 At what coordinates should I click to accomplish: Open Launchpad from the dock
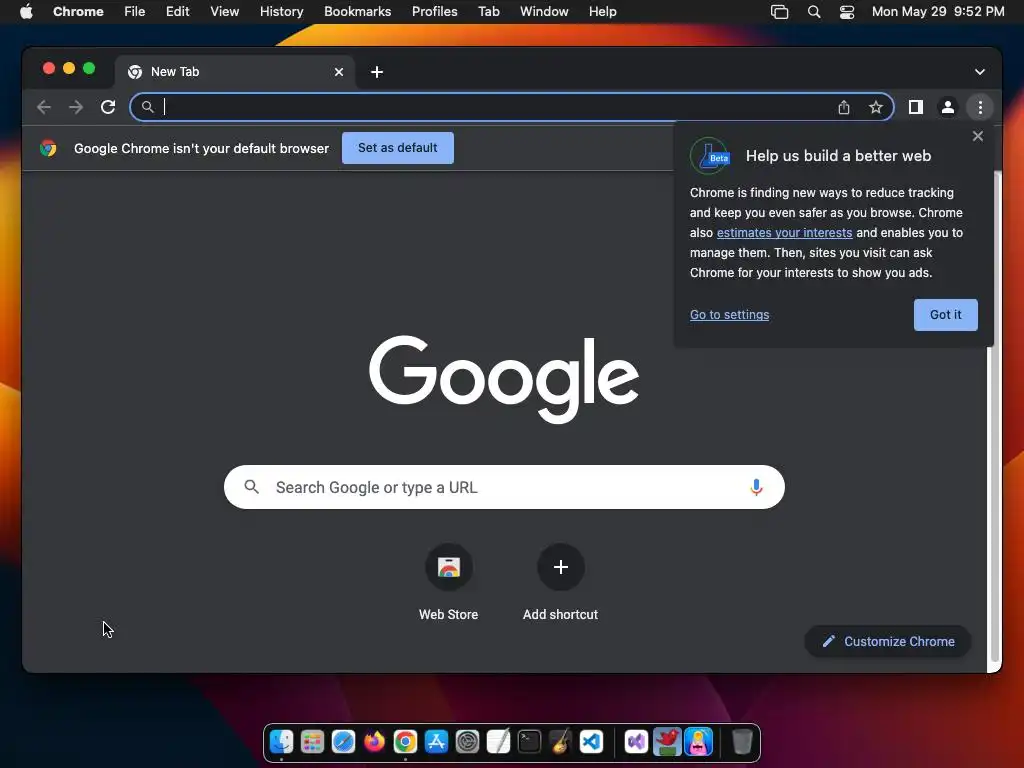point(312,742)
